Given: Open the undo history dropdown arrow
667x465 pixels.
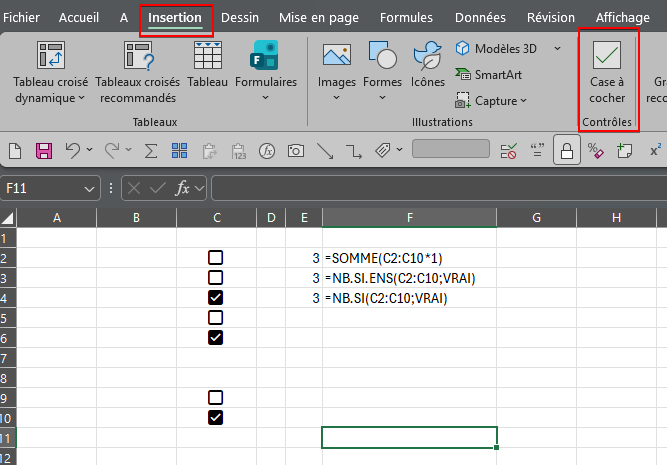Looking at the screenshot, I should point(89,150).
